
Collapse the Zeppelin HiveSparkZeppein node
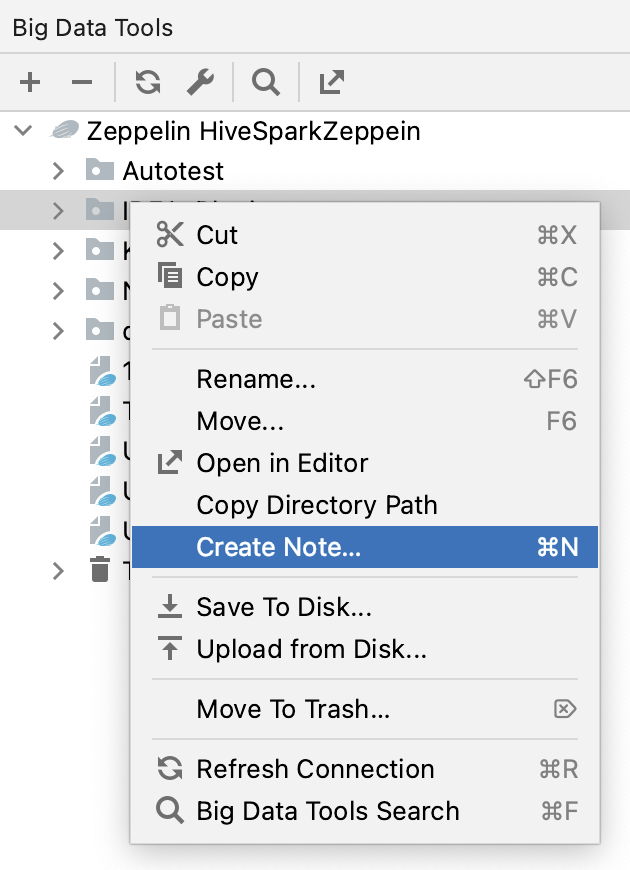tap(23, 131)
